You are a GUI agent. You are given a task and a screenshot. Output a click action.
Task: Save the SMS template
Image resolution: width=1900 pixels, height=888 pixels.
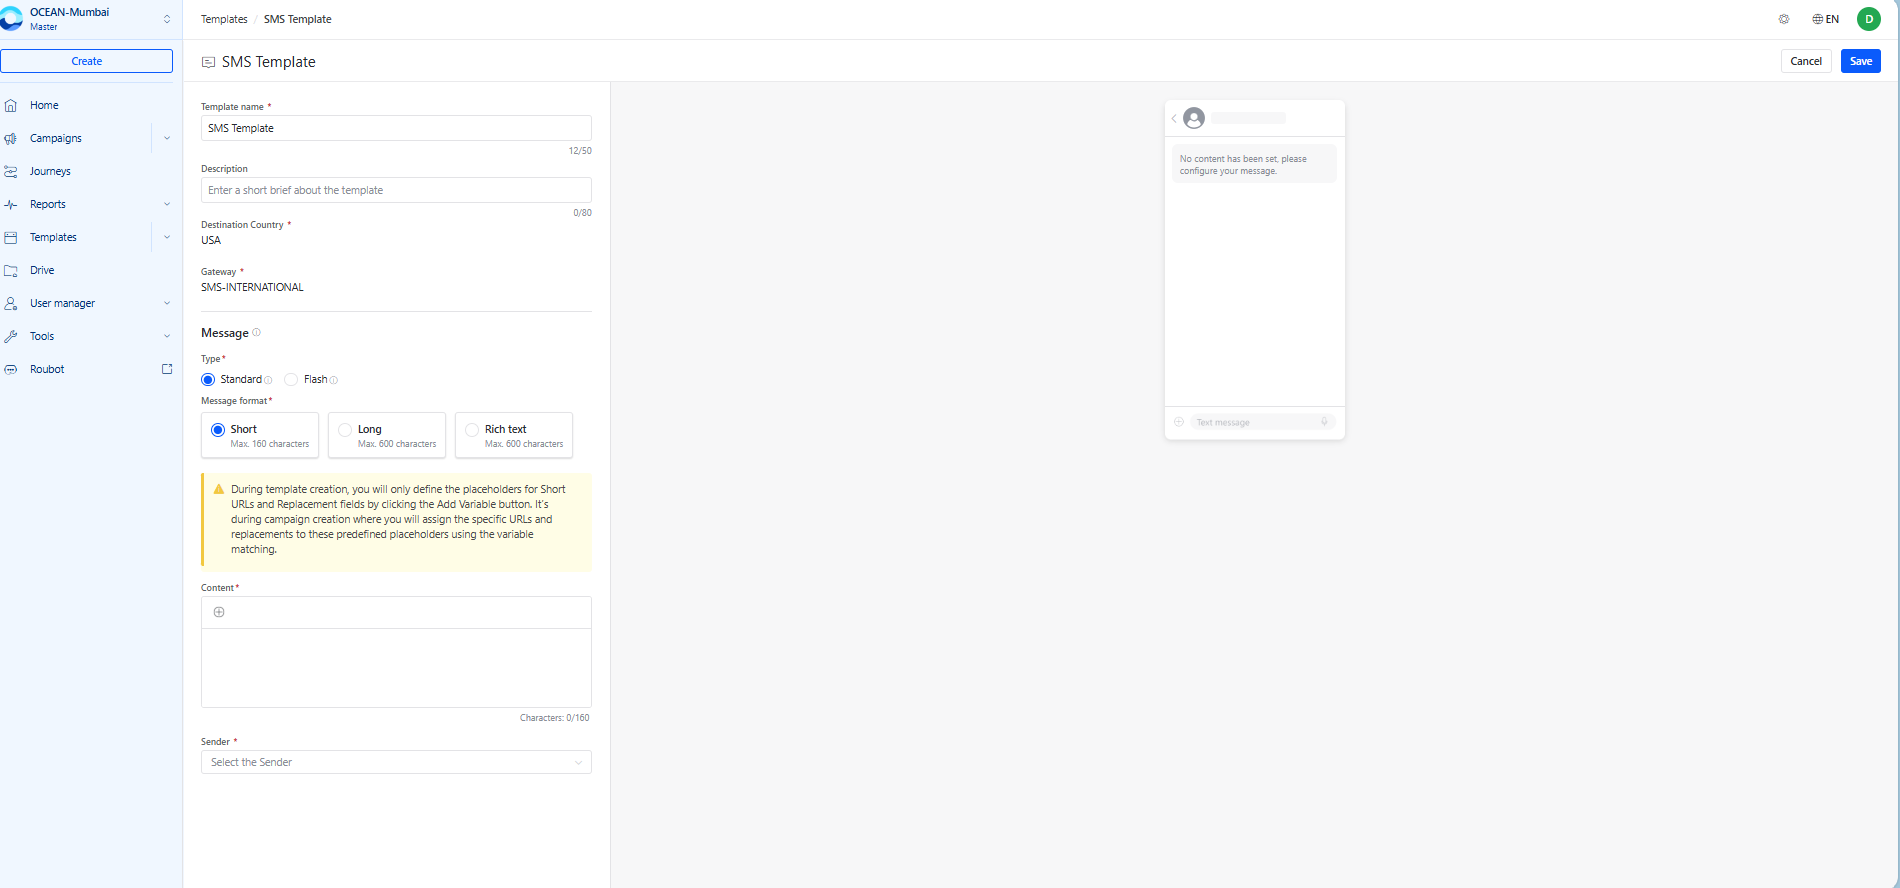(x=1861, y=61)
